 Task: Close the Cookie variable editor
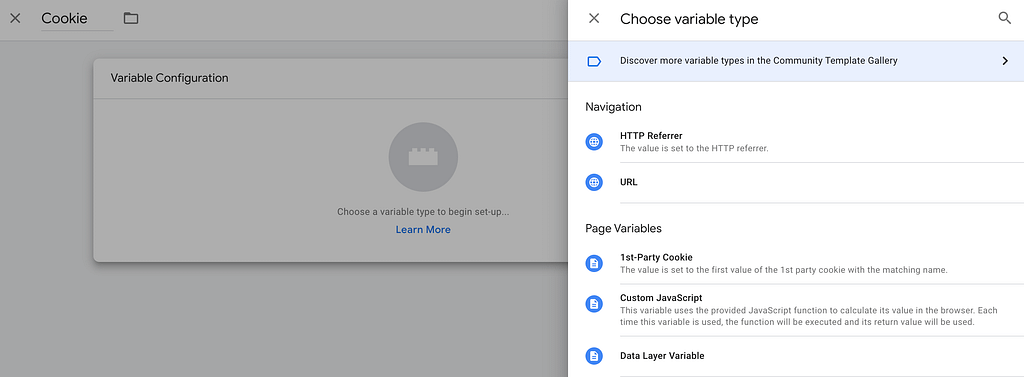coord(16,18)
